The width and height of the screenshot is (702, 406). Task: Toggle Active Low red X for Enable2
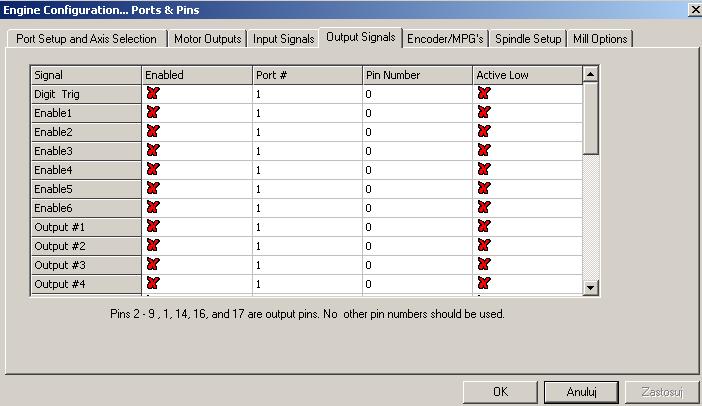tap(484, 131)
